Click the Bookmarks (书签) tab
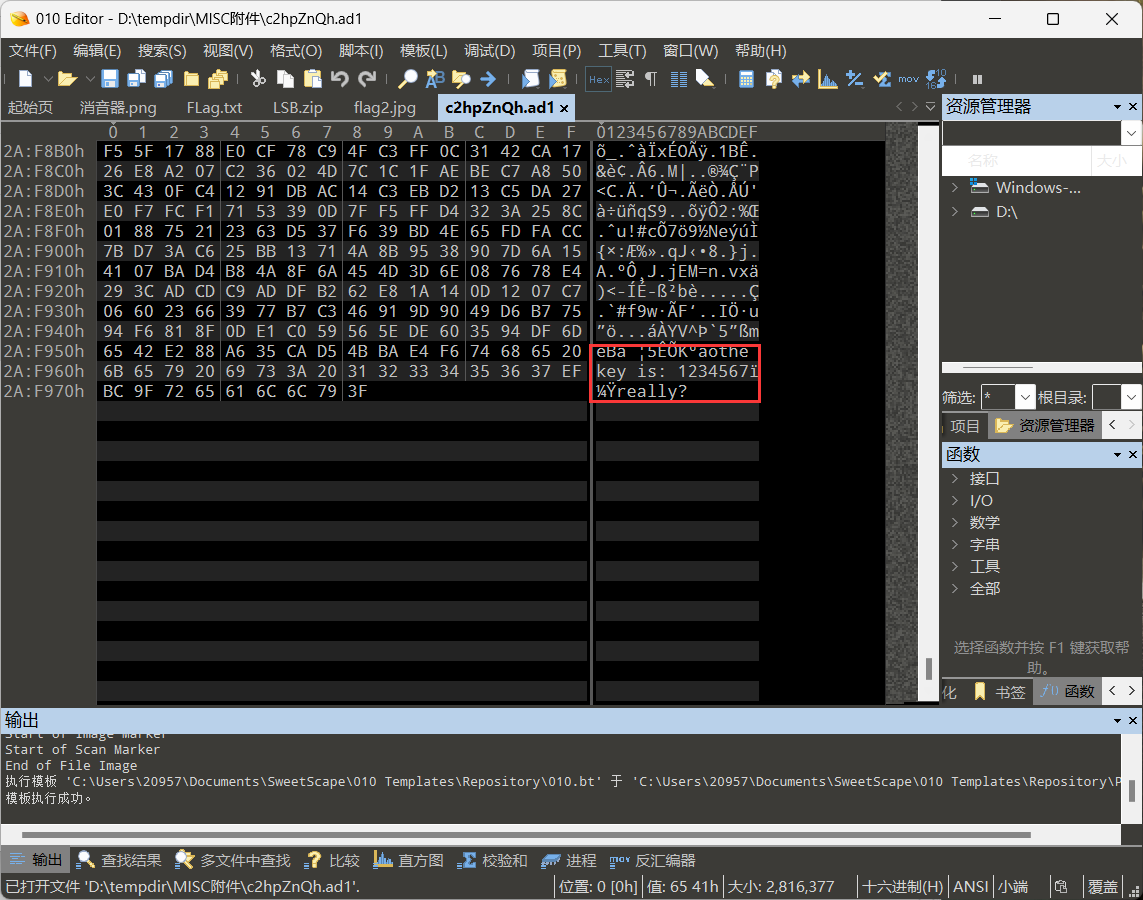 (x=1000, y=691)
